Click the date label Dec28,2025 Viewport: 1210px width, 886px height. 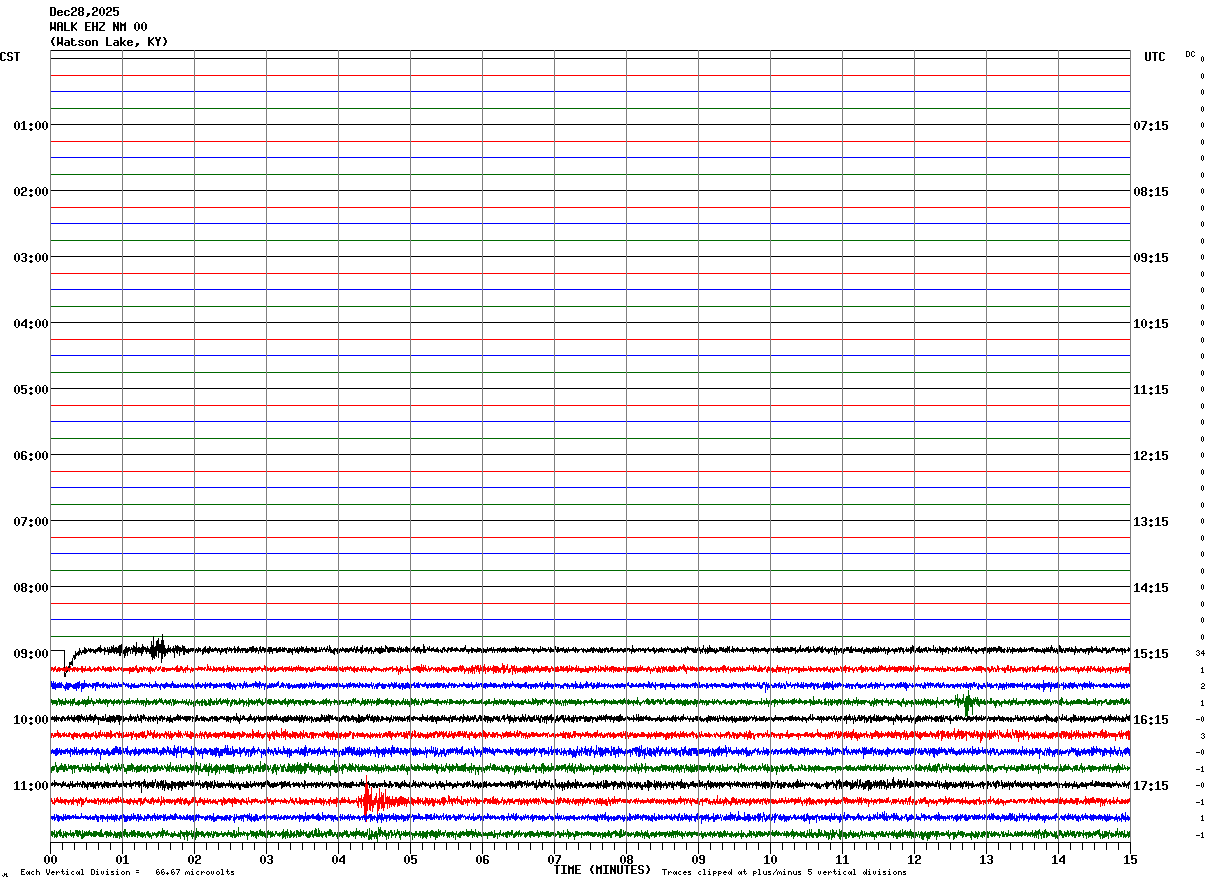84,12
